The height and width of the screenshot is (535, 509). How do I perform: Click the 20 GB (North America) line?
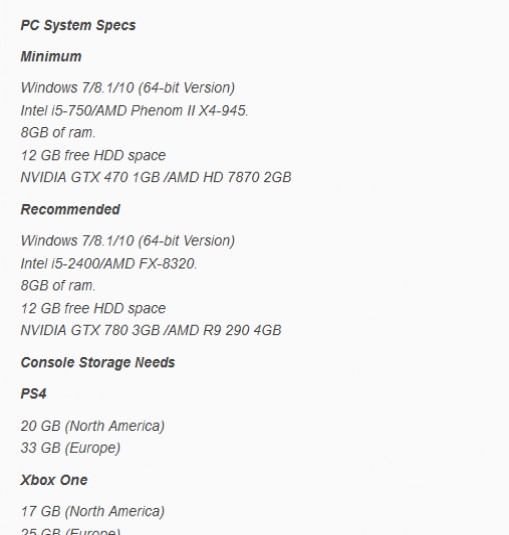point(92,426)
